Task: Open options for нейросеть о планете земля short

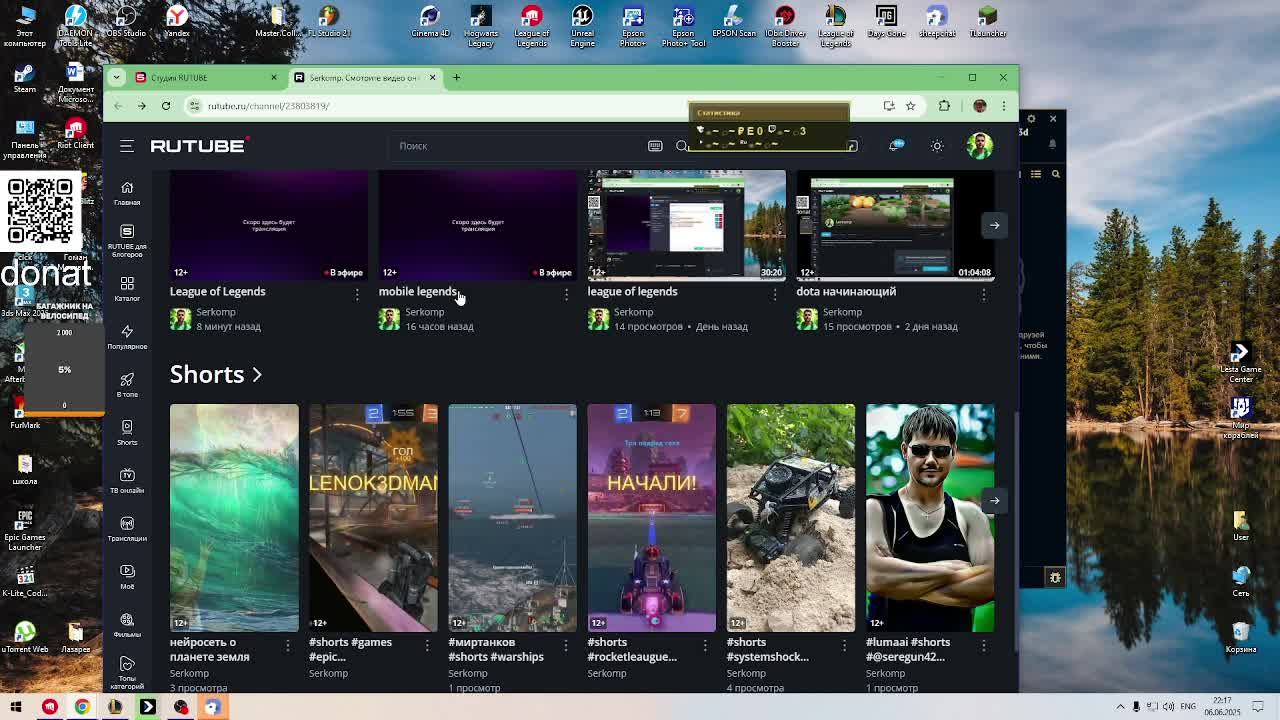Action: (x=288, y=645)
